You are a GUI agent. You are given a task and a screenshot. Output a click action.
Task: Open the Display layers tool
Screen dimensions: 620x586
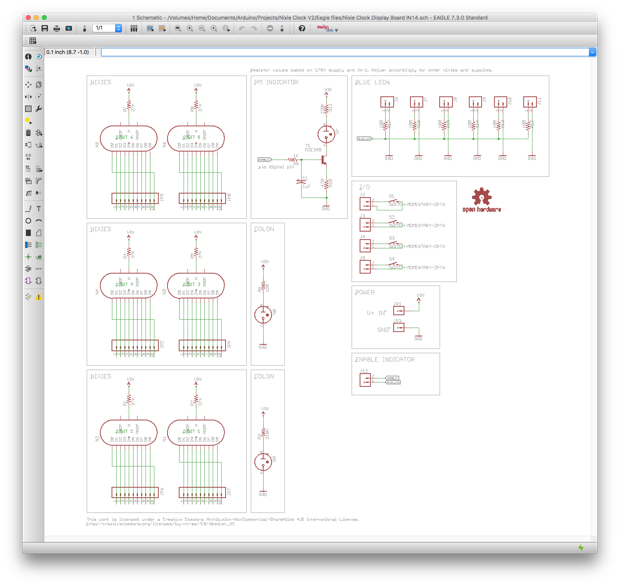pos(28,68)
